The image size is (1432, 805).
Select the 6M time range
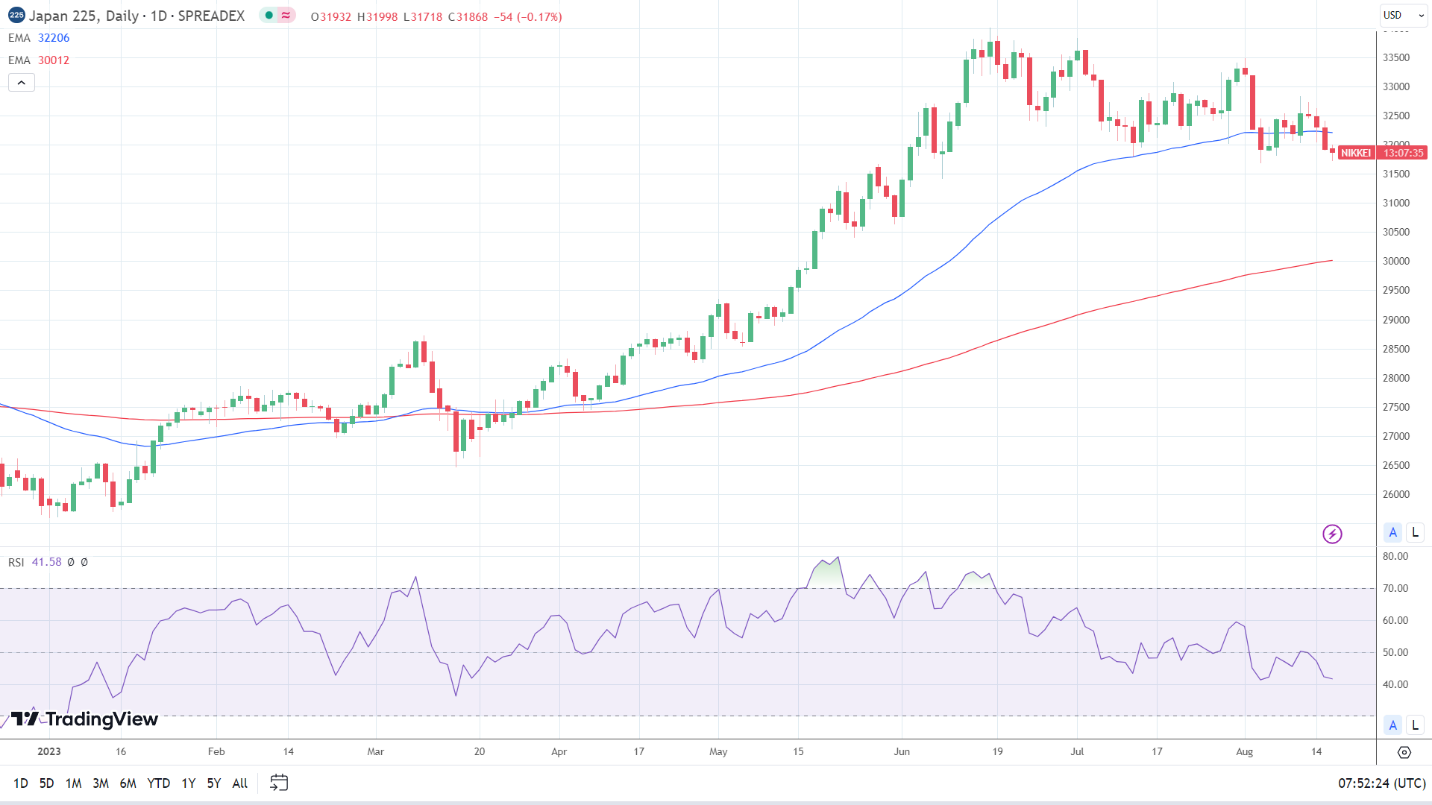tap(128, 783)
